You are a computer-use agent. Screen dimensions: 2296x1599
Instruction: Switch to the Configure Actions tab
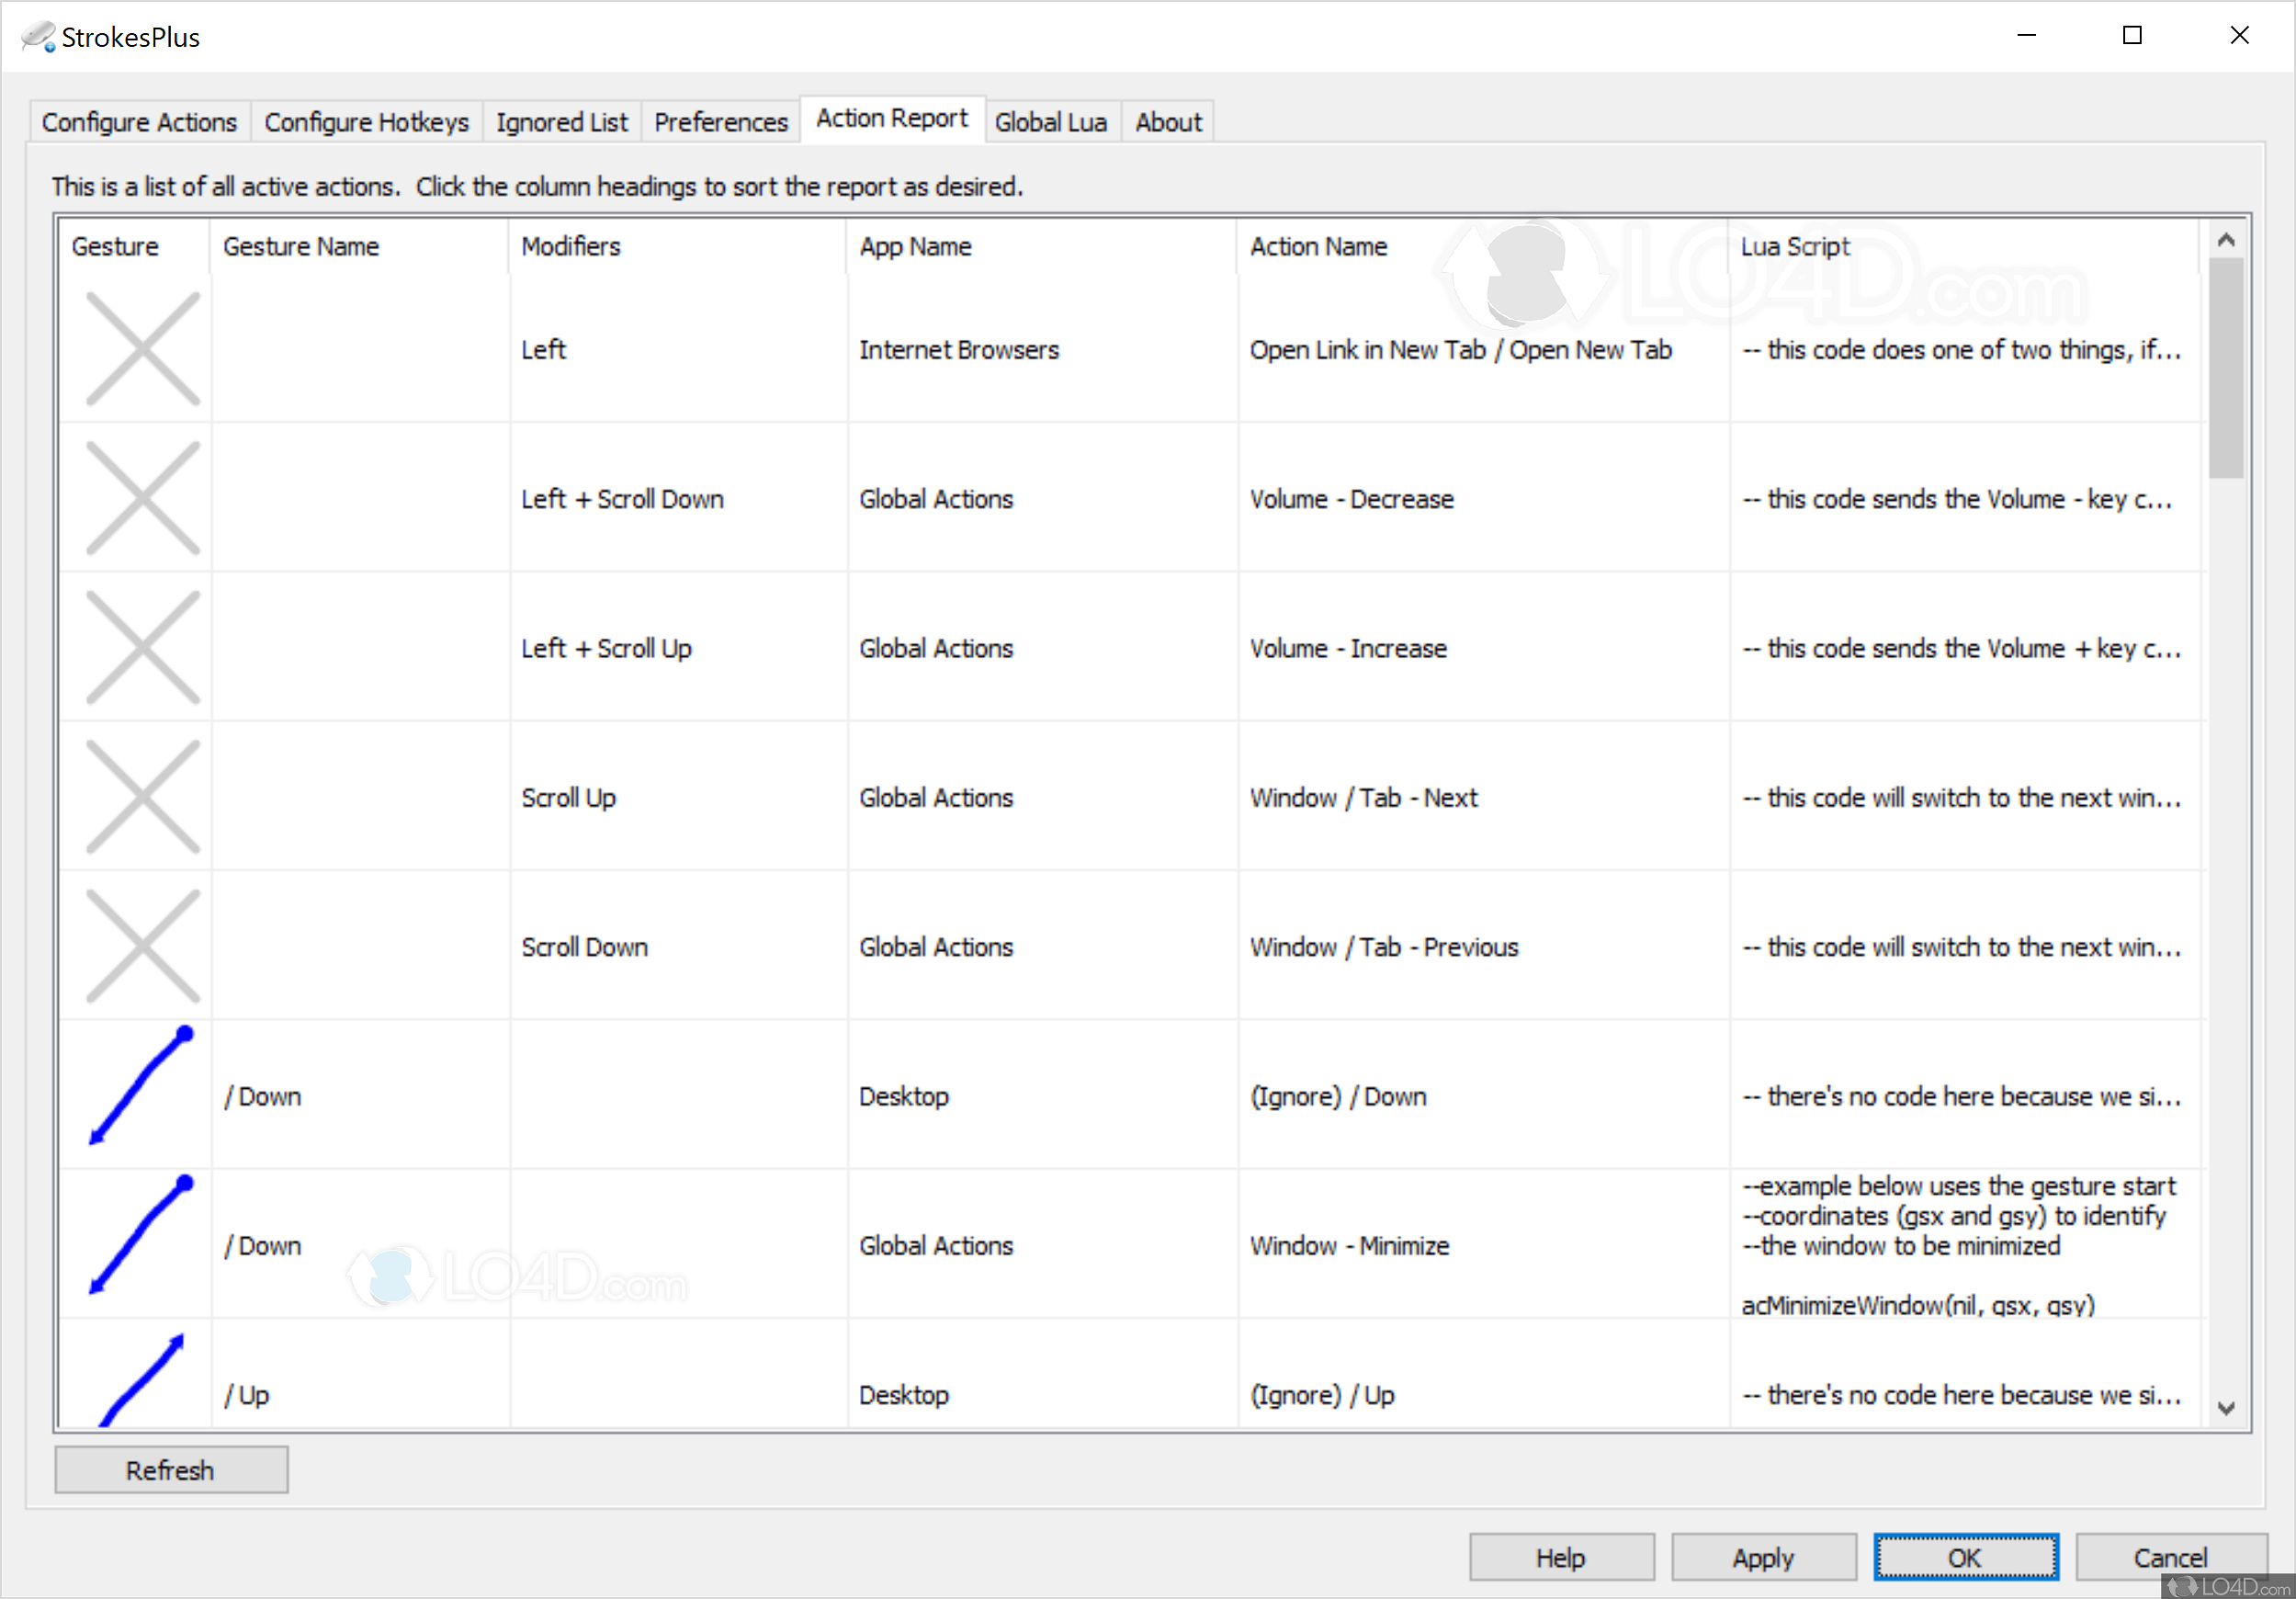point(139,121)
